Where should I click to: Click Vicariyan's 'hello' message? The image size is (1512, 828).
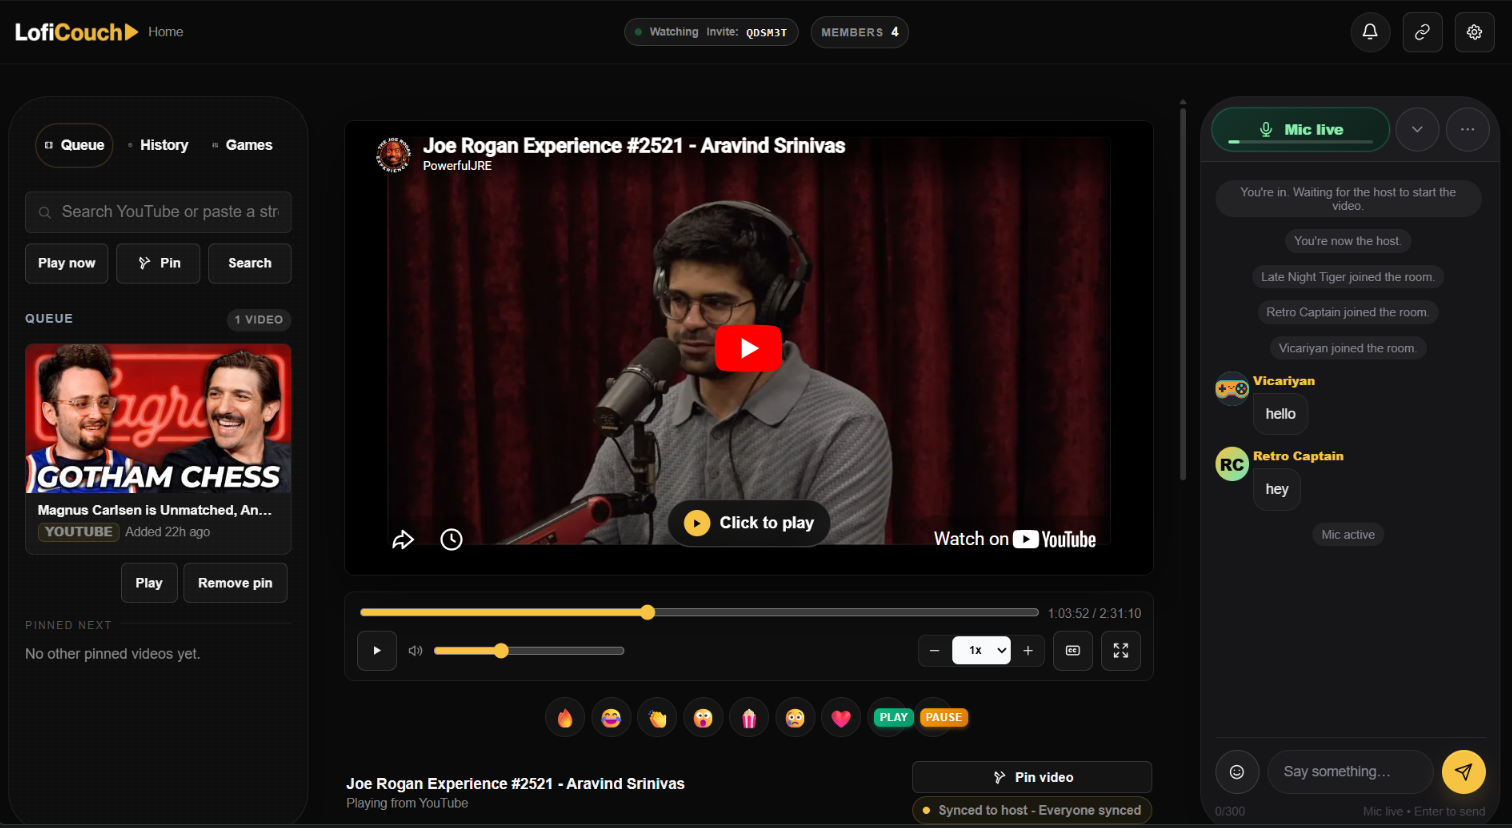tap(1280, 414)
